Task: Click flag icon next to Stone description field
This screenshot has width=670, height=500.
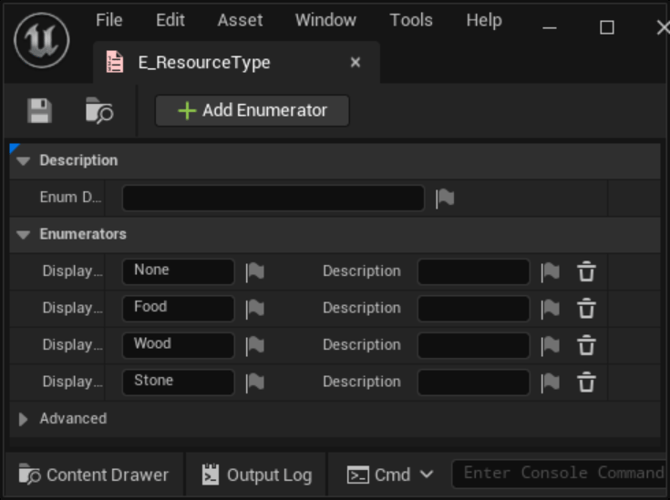Action: 550,382
